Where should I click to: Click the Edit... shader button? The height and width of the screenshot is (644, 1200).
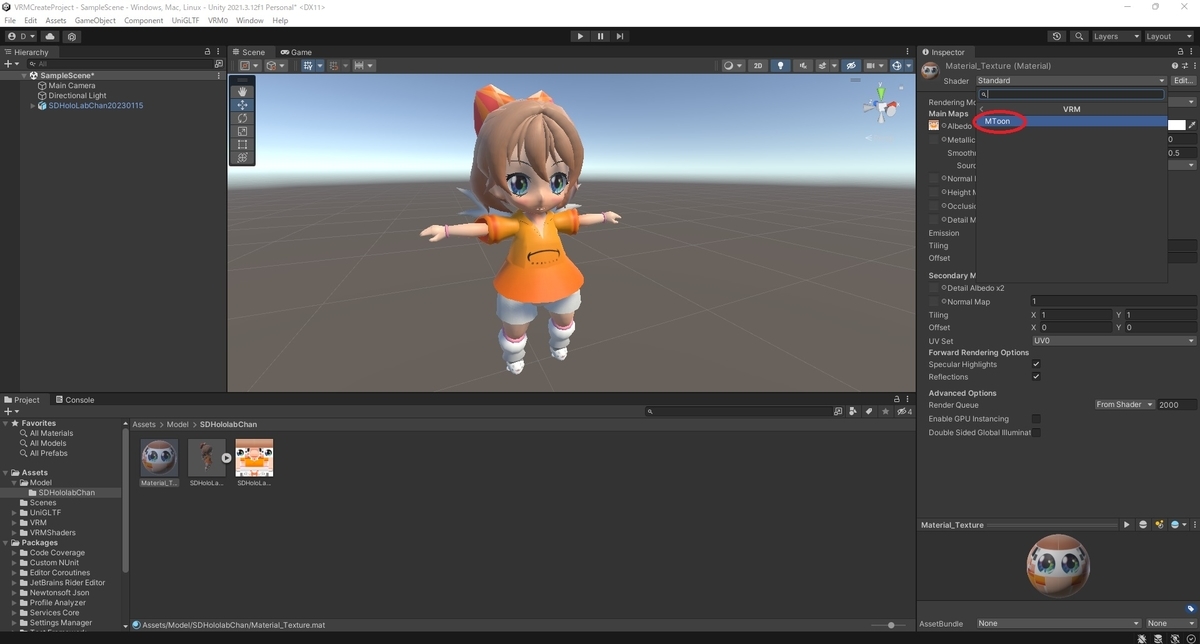1183,81
